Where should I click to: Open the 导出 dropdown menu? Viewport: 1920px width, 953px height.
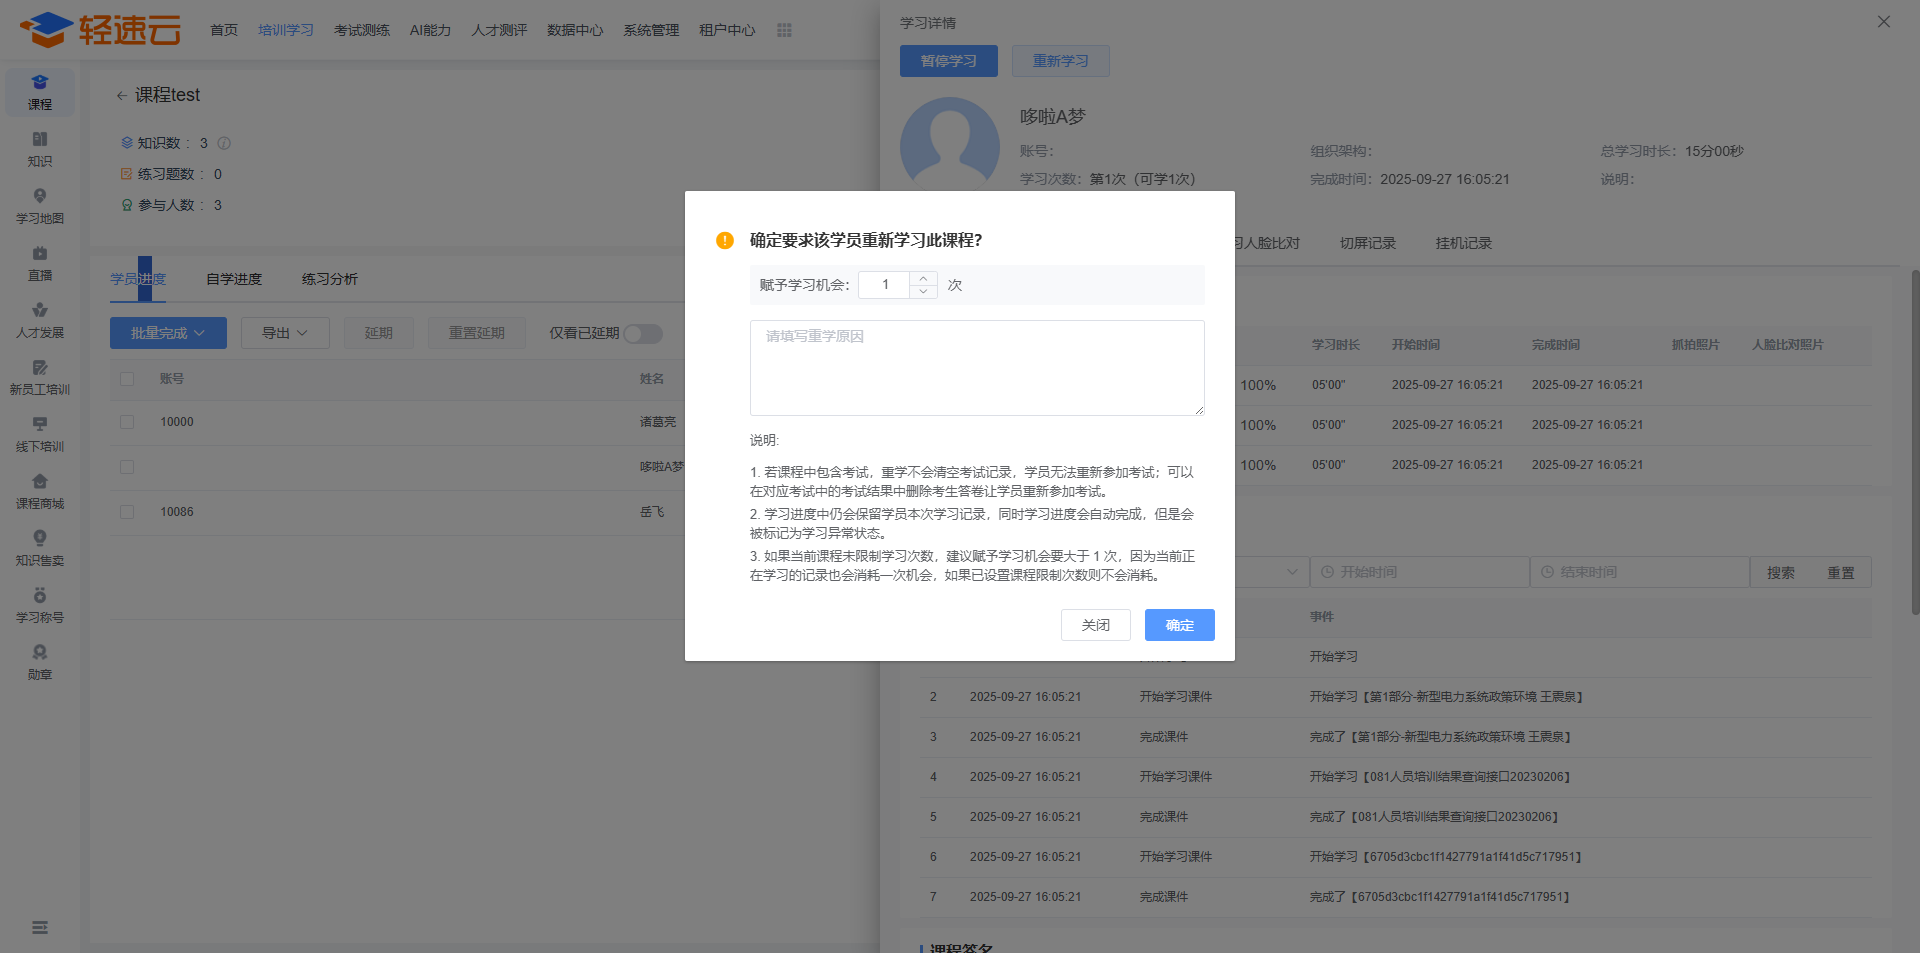pos(284,333)
